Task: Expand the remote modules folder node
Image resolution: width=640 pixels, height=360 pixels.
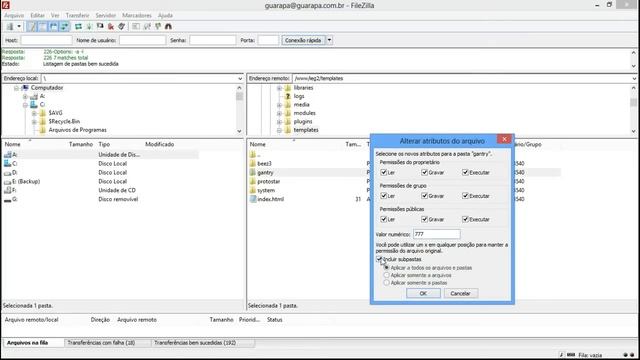Action: (279, 113)
